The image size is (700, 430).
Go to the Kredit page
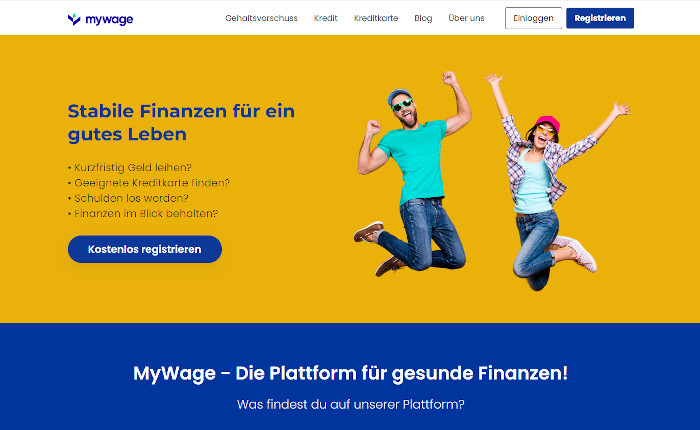click(x=325, y=18)
